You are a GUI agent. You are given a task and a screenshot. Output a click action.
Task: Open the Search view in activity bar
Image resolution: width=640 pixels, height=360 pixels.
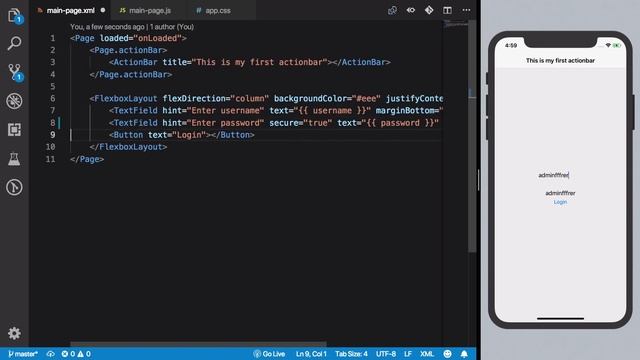coord(14,43)
